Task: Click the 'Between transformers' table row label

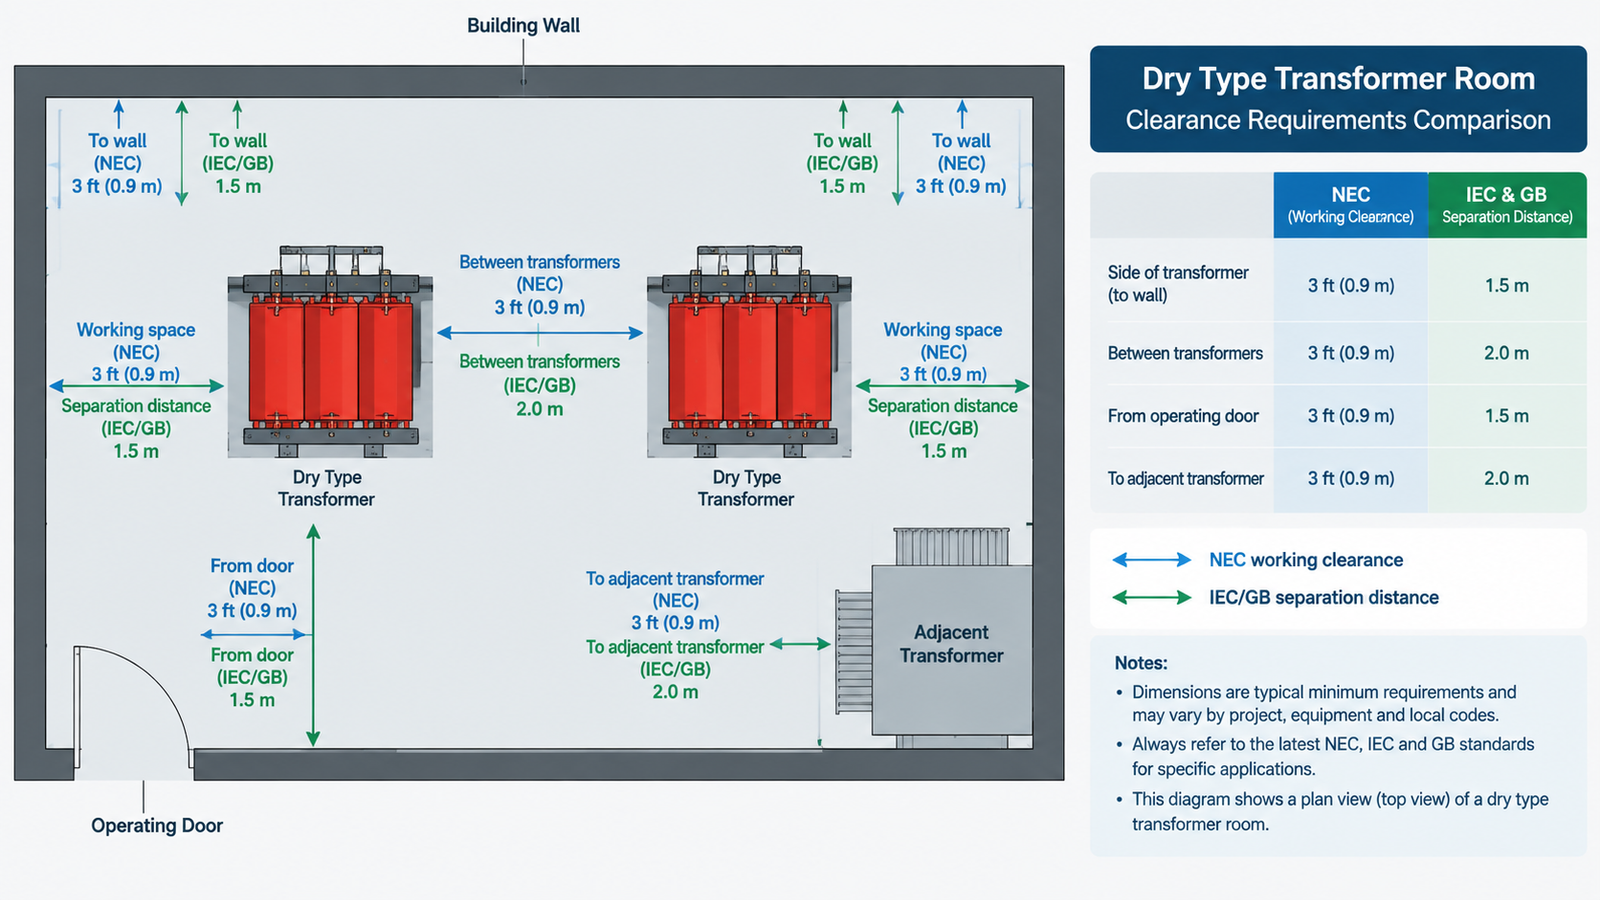Action: [1185, 353]
